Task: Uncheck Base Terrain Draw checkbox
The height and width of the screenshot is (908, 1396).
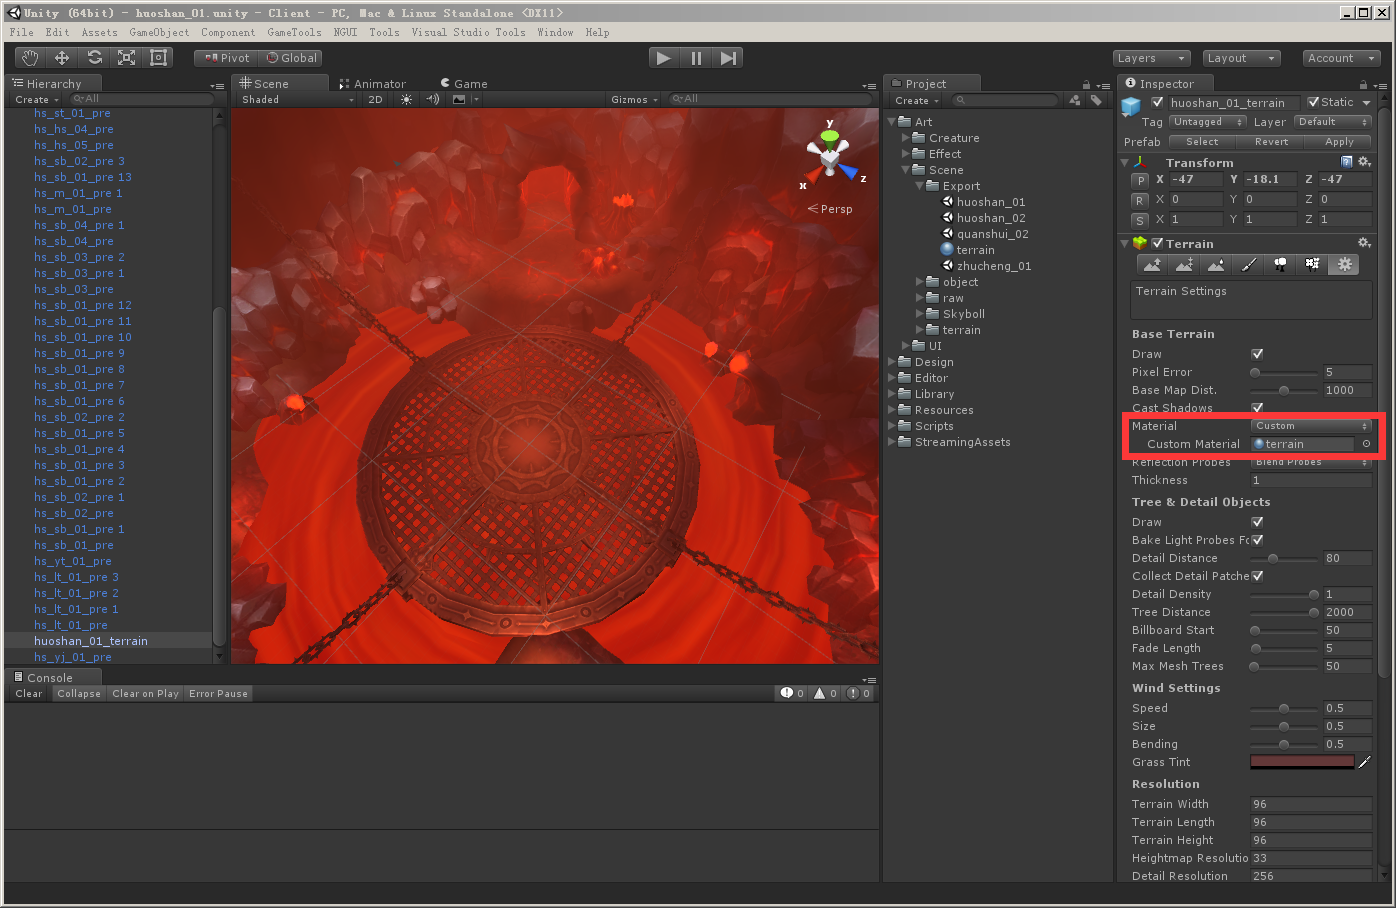Action: click(x=1257, y=354)
